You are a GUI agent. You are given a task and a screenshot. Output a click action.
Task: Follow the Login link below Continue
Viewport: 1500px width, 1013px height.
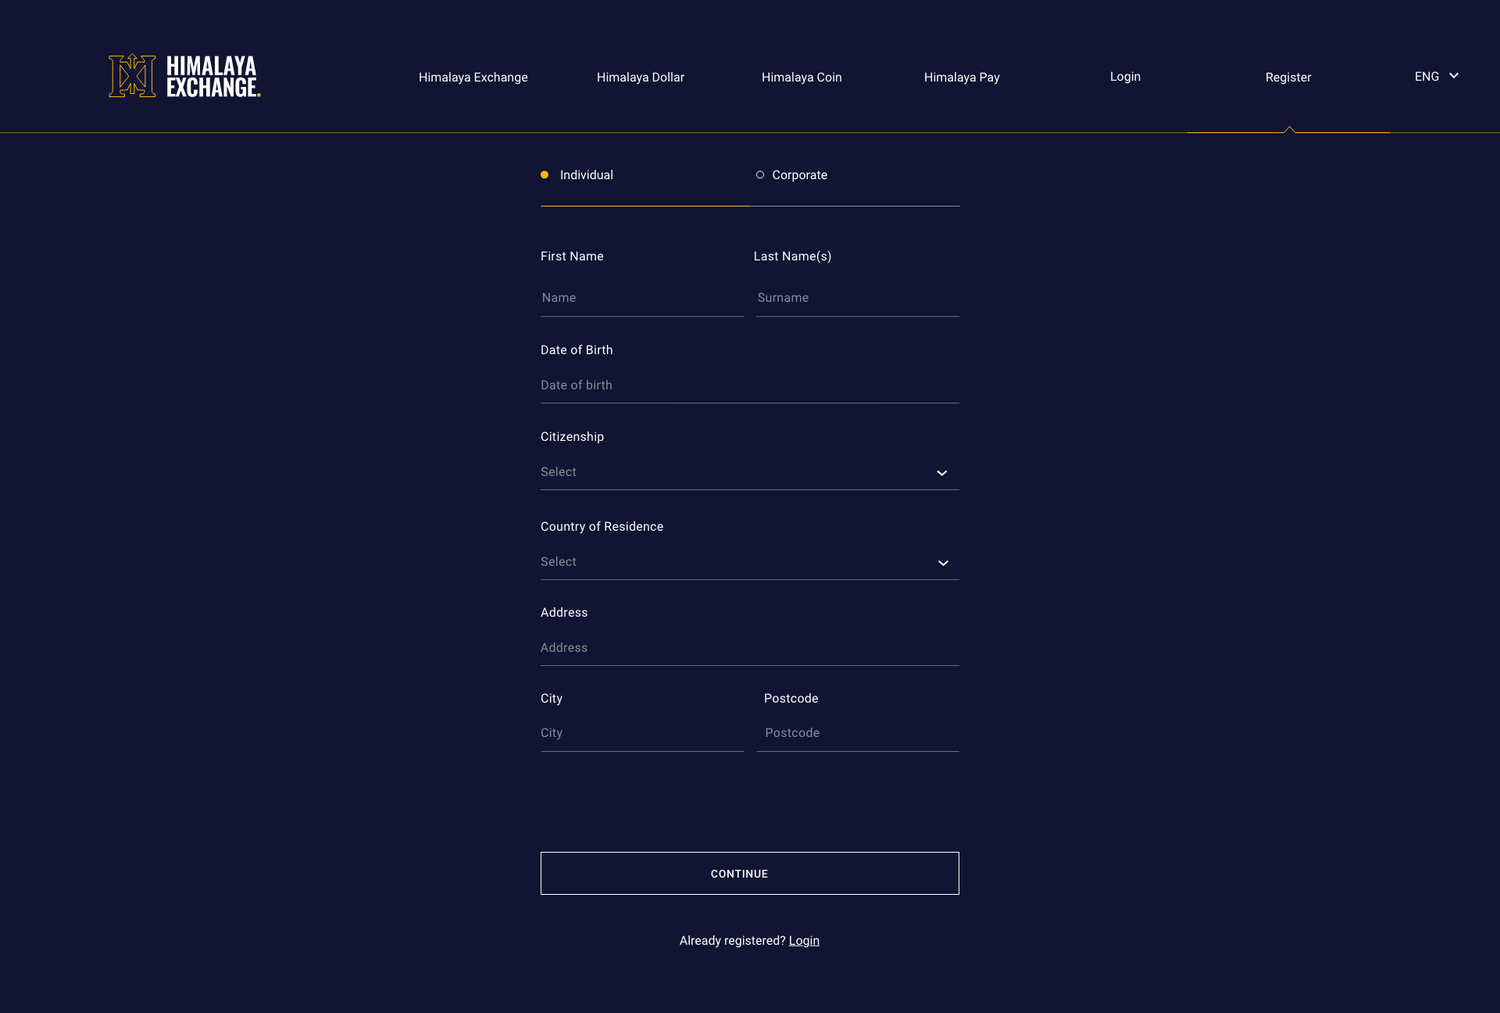coord(804,940)
